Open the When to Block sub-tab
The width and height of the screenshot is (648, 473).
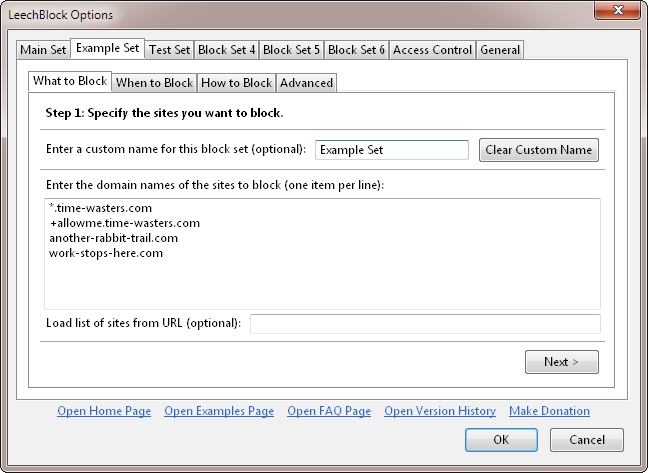(155, 83)
